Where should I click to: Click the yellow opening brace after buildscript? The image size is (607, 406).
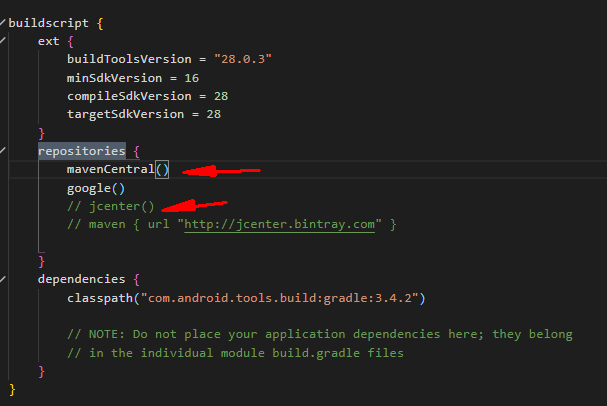[100, 24]
